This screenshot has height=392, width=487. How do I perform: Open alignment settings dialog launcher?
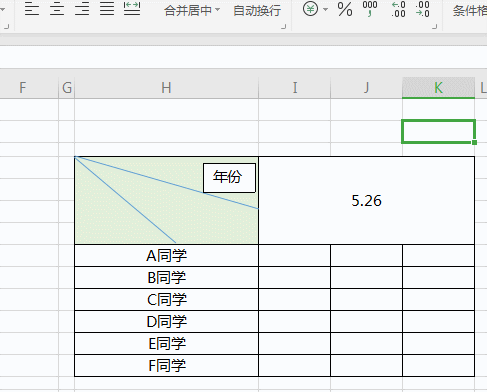(284, 27)
